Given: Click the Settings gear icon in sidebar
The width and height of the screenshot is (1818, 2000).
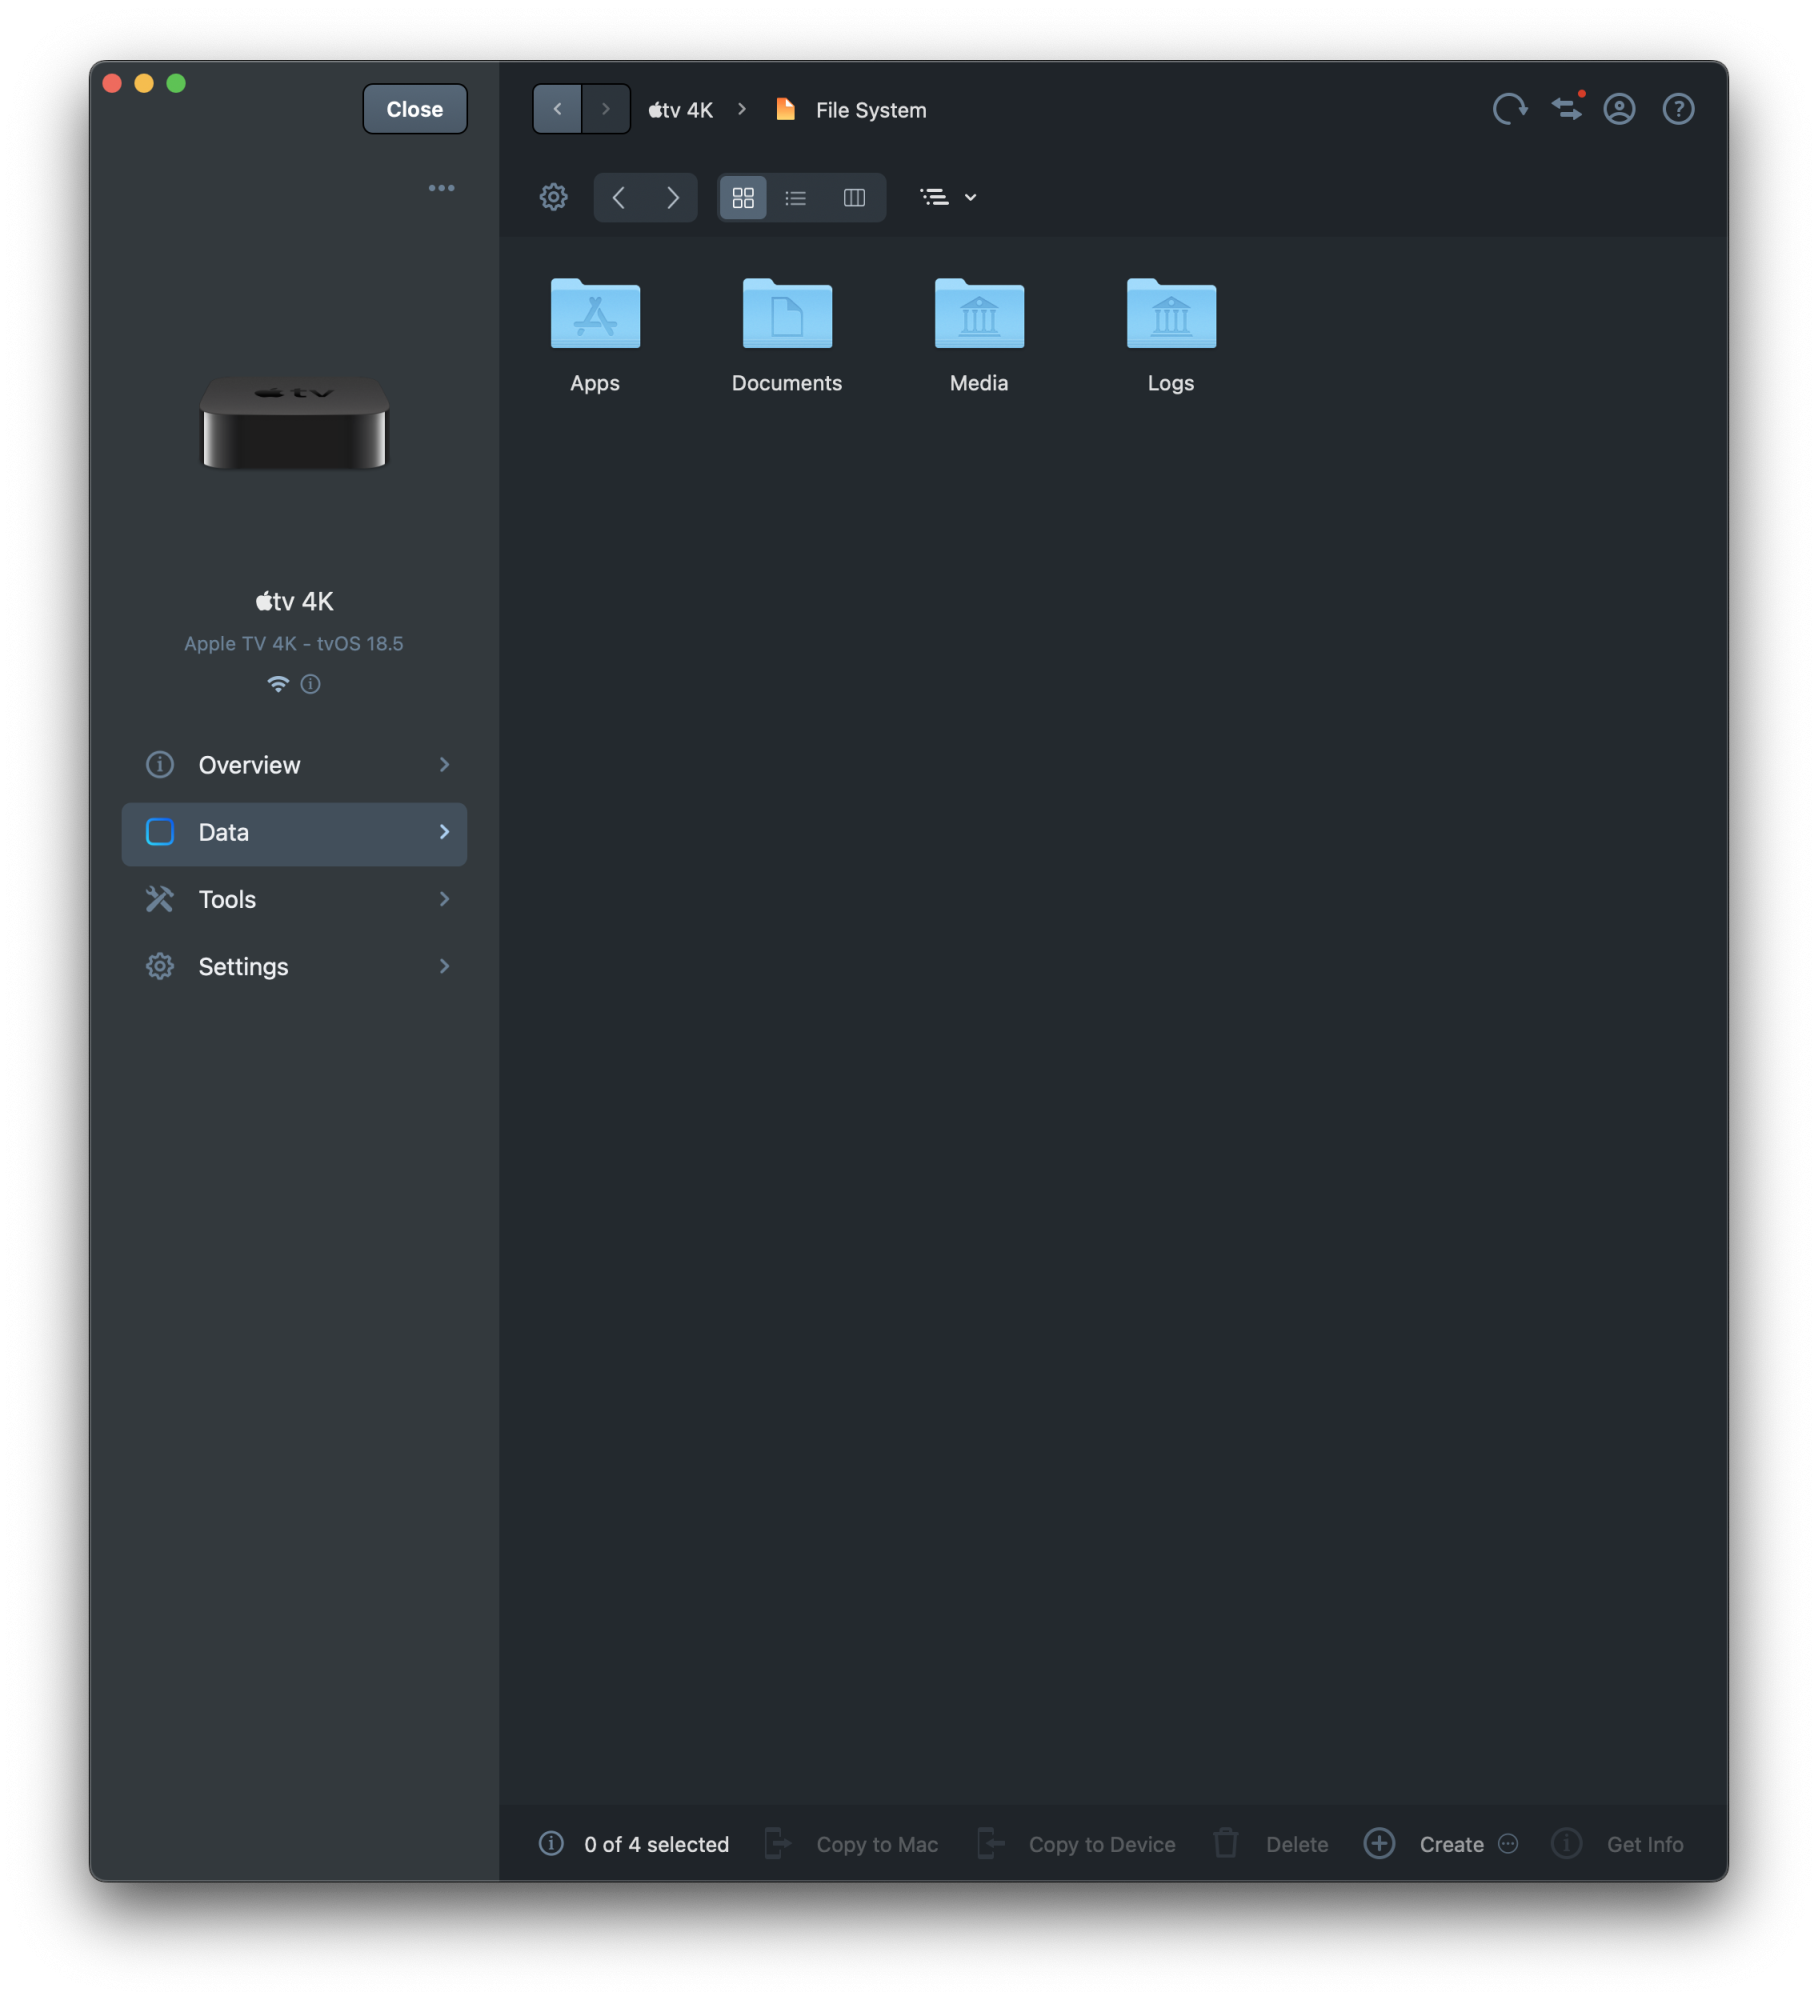Looking at the screenshot, I should [160, 966].
